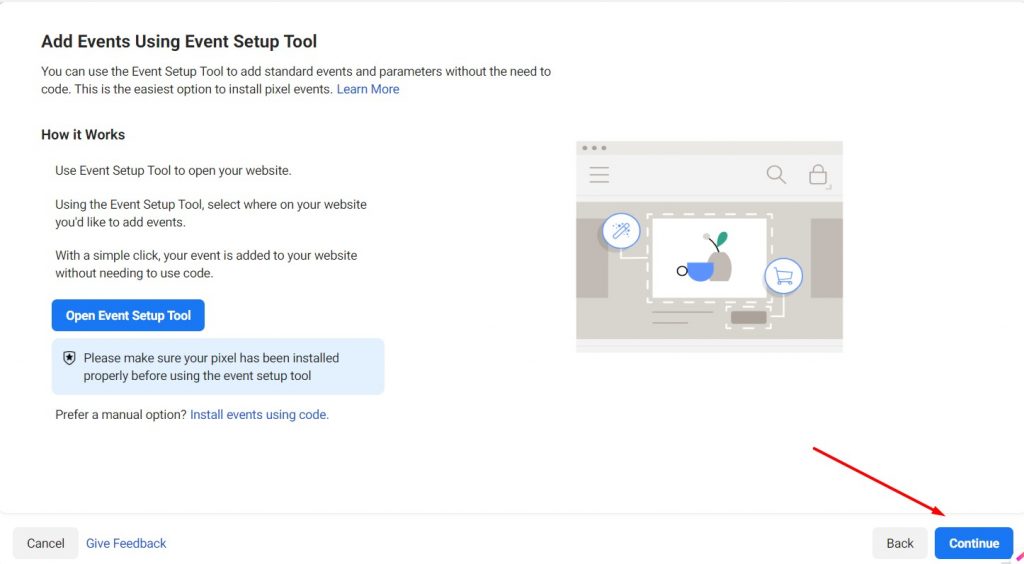The width and height of the screenshot is (1024, 564).
Task: Go back with the Back button
Action: tap(899, 543)
